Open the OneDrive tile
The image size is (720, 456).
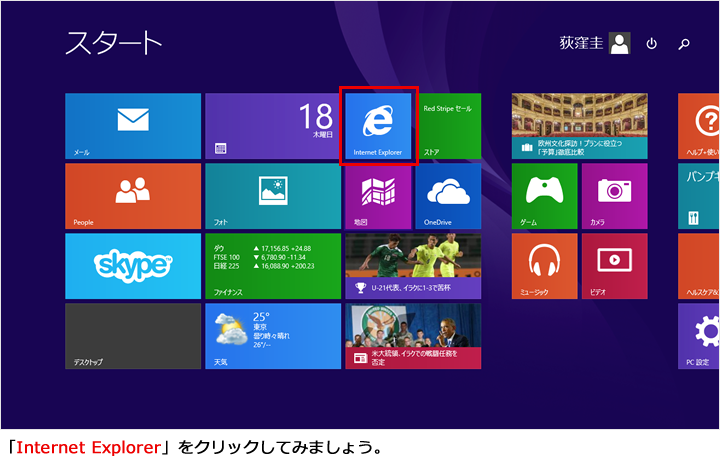(x=448, y=196)
